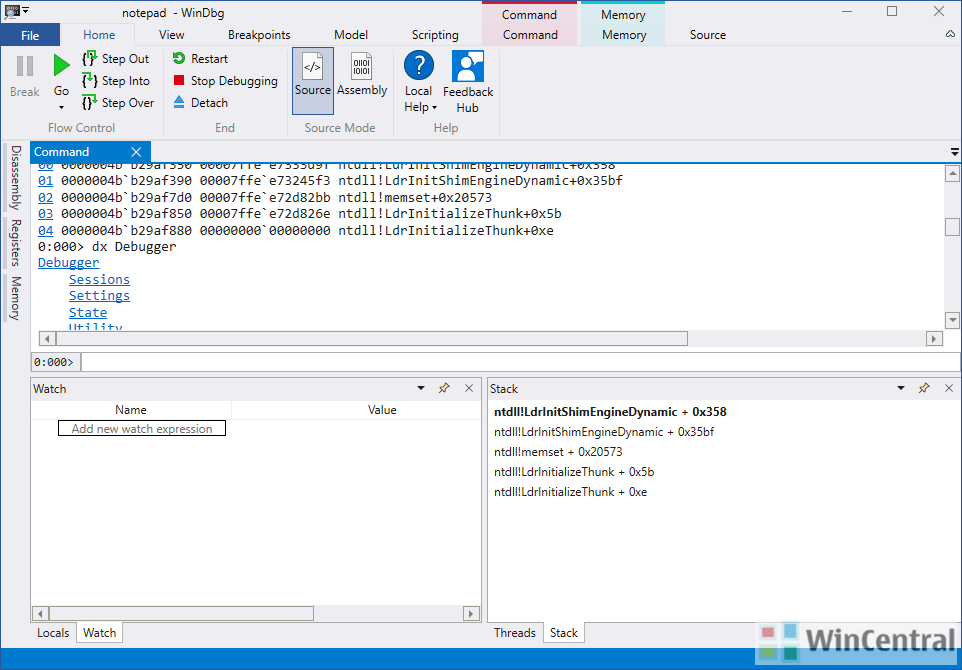This screenshot has width=962, height=670.
Task: Click the Step Out icon
Action: coord(90,59)
